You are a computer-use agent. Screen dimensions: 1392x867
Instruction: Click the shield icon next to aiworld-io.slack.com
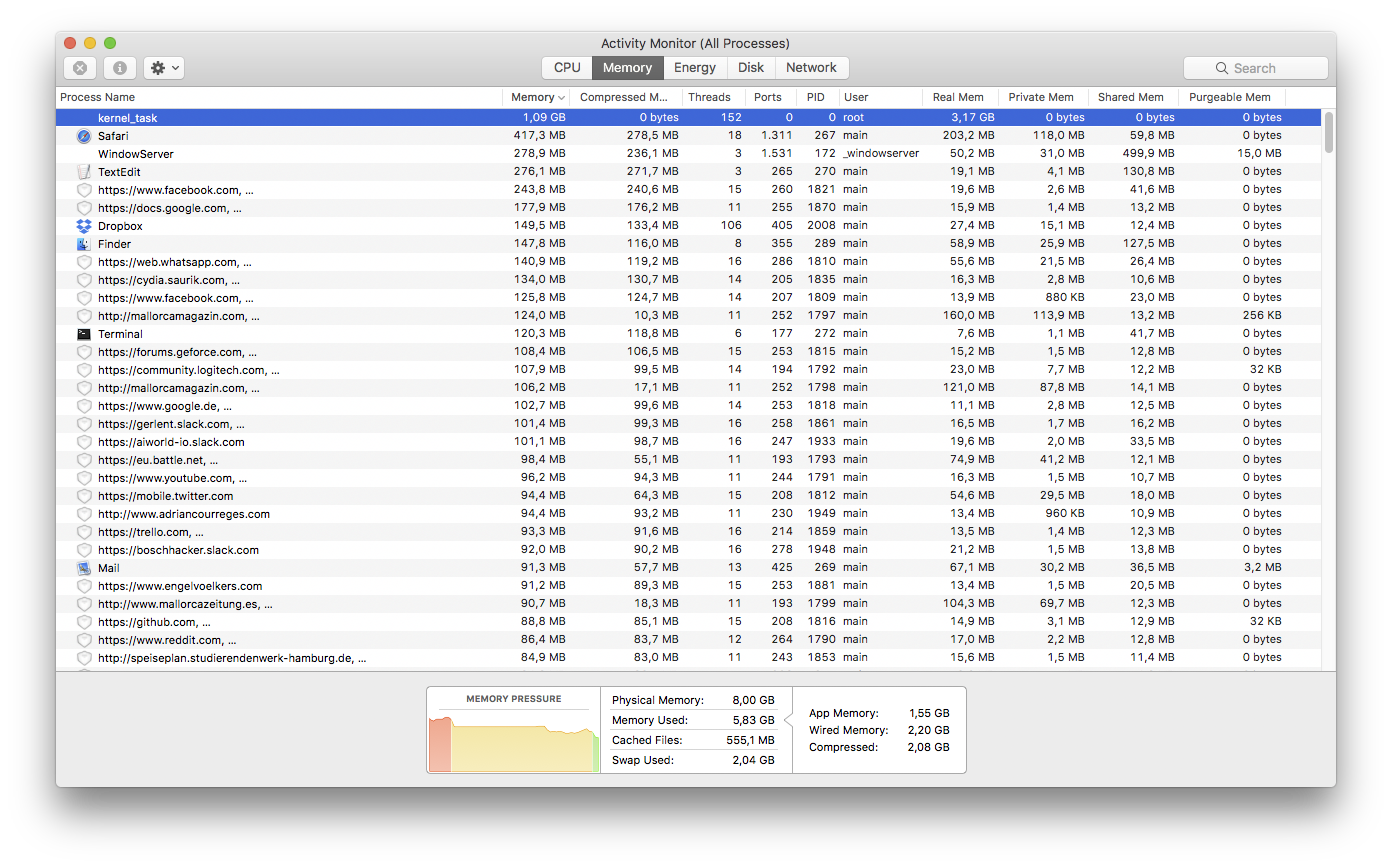tap(84, 442)
